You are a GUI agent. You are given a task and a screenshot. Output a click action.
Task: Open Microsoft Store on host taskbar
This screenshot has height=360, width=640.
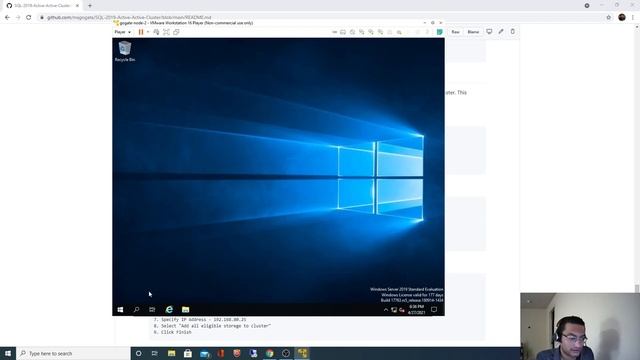coord(188,353)
